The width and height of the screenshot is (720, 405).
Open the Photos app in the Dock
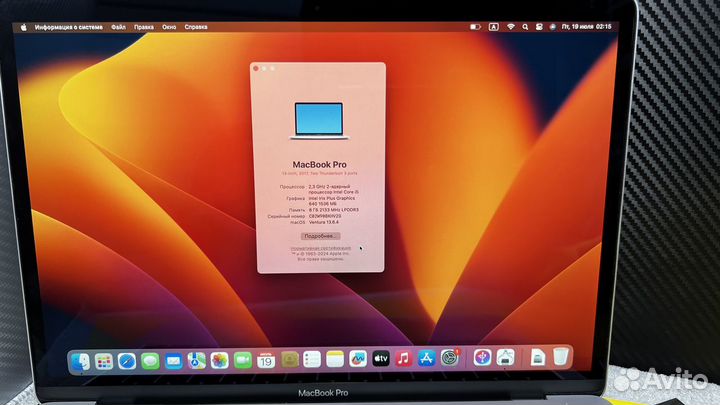pyautogui.click(x=219, y=360)
